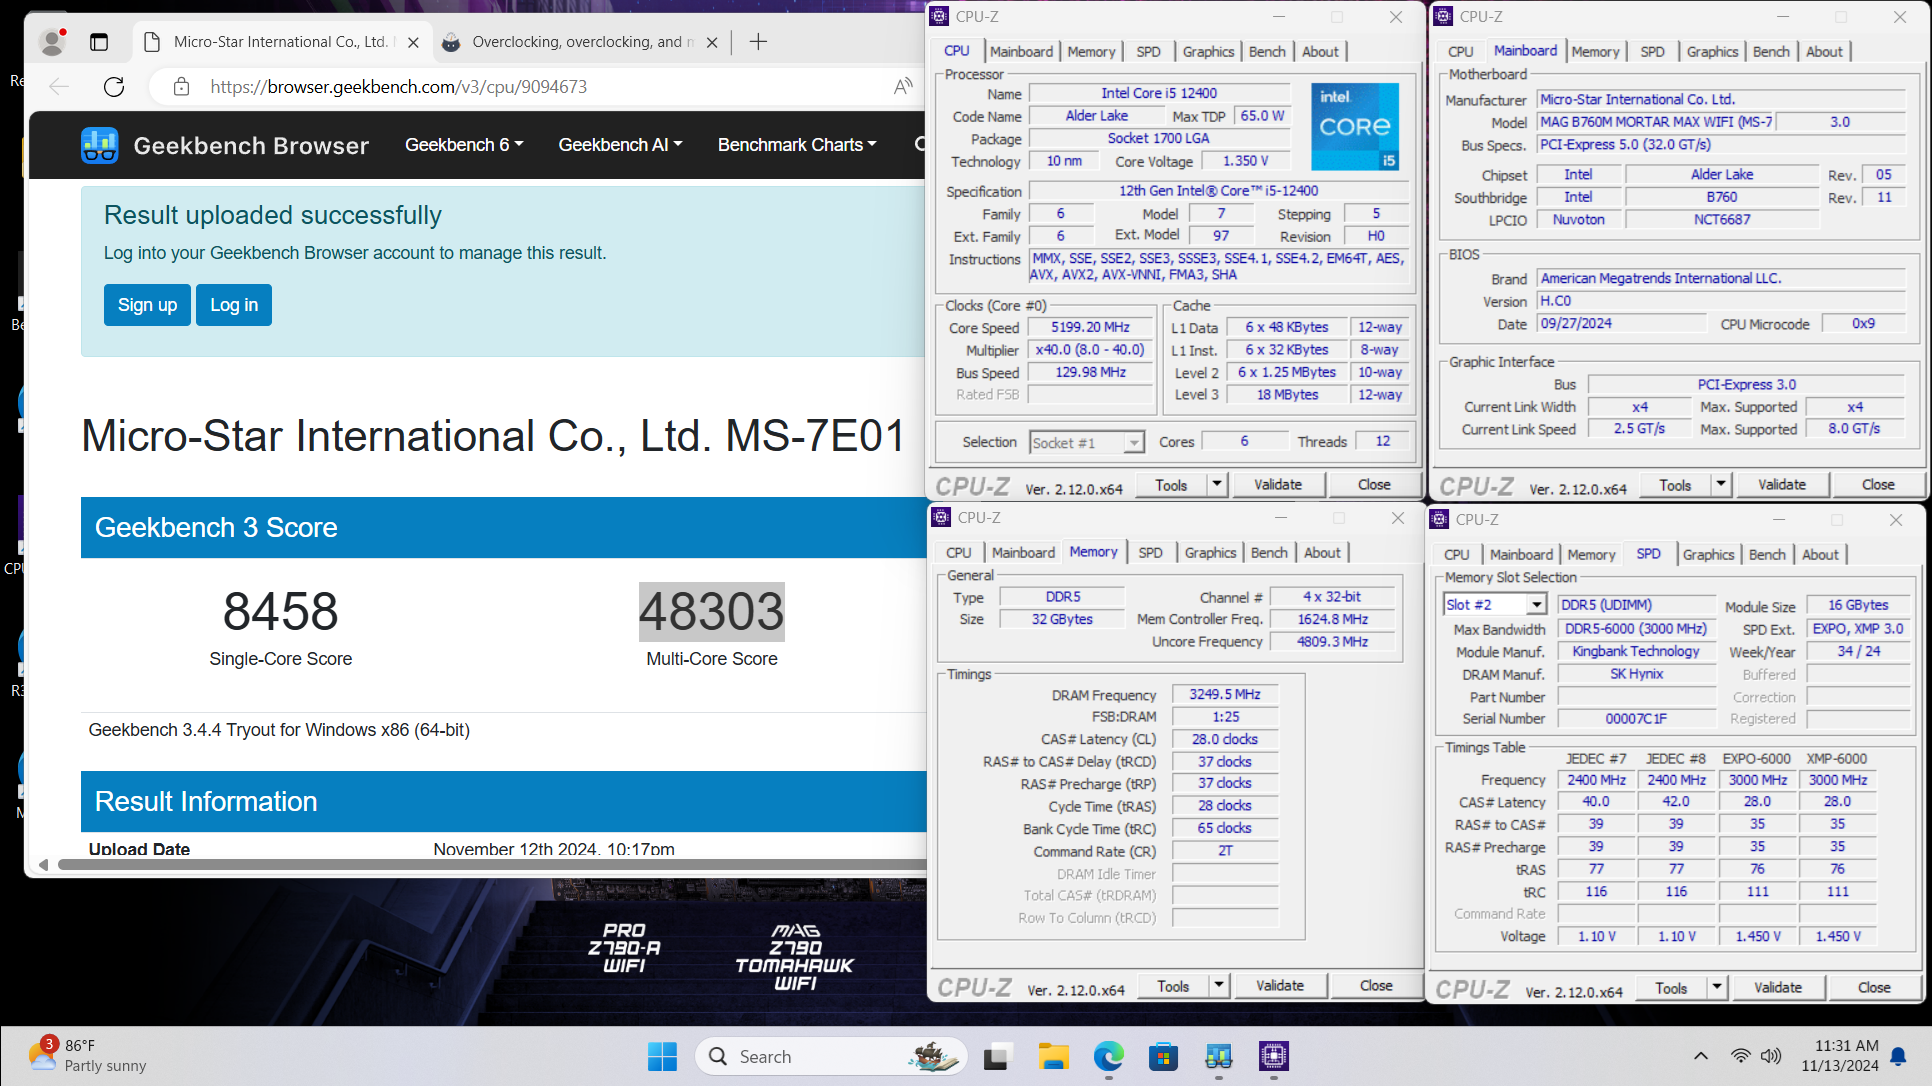Click CPU-Z icon in Memory window title
The width and height of the screenshot is (1932, 1086).
[x=941, y=517]
